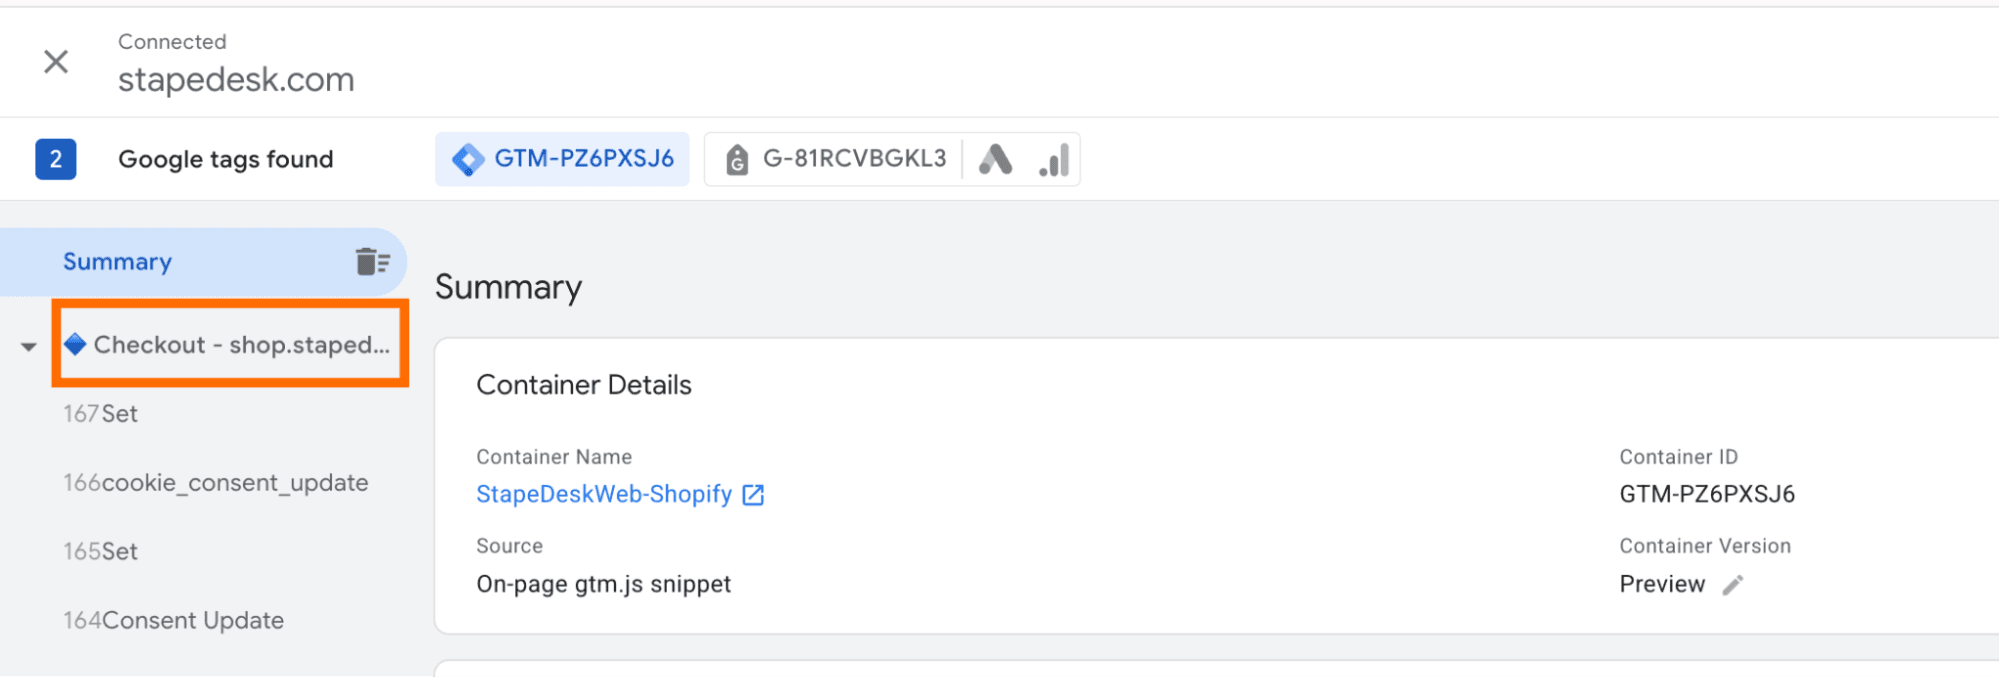Select event 164 Consent Update
This screenshot has height=678, width=1999.
172,620
